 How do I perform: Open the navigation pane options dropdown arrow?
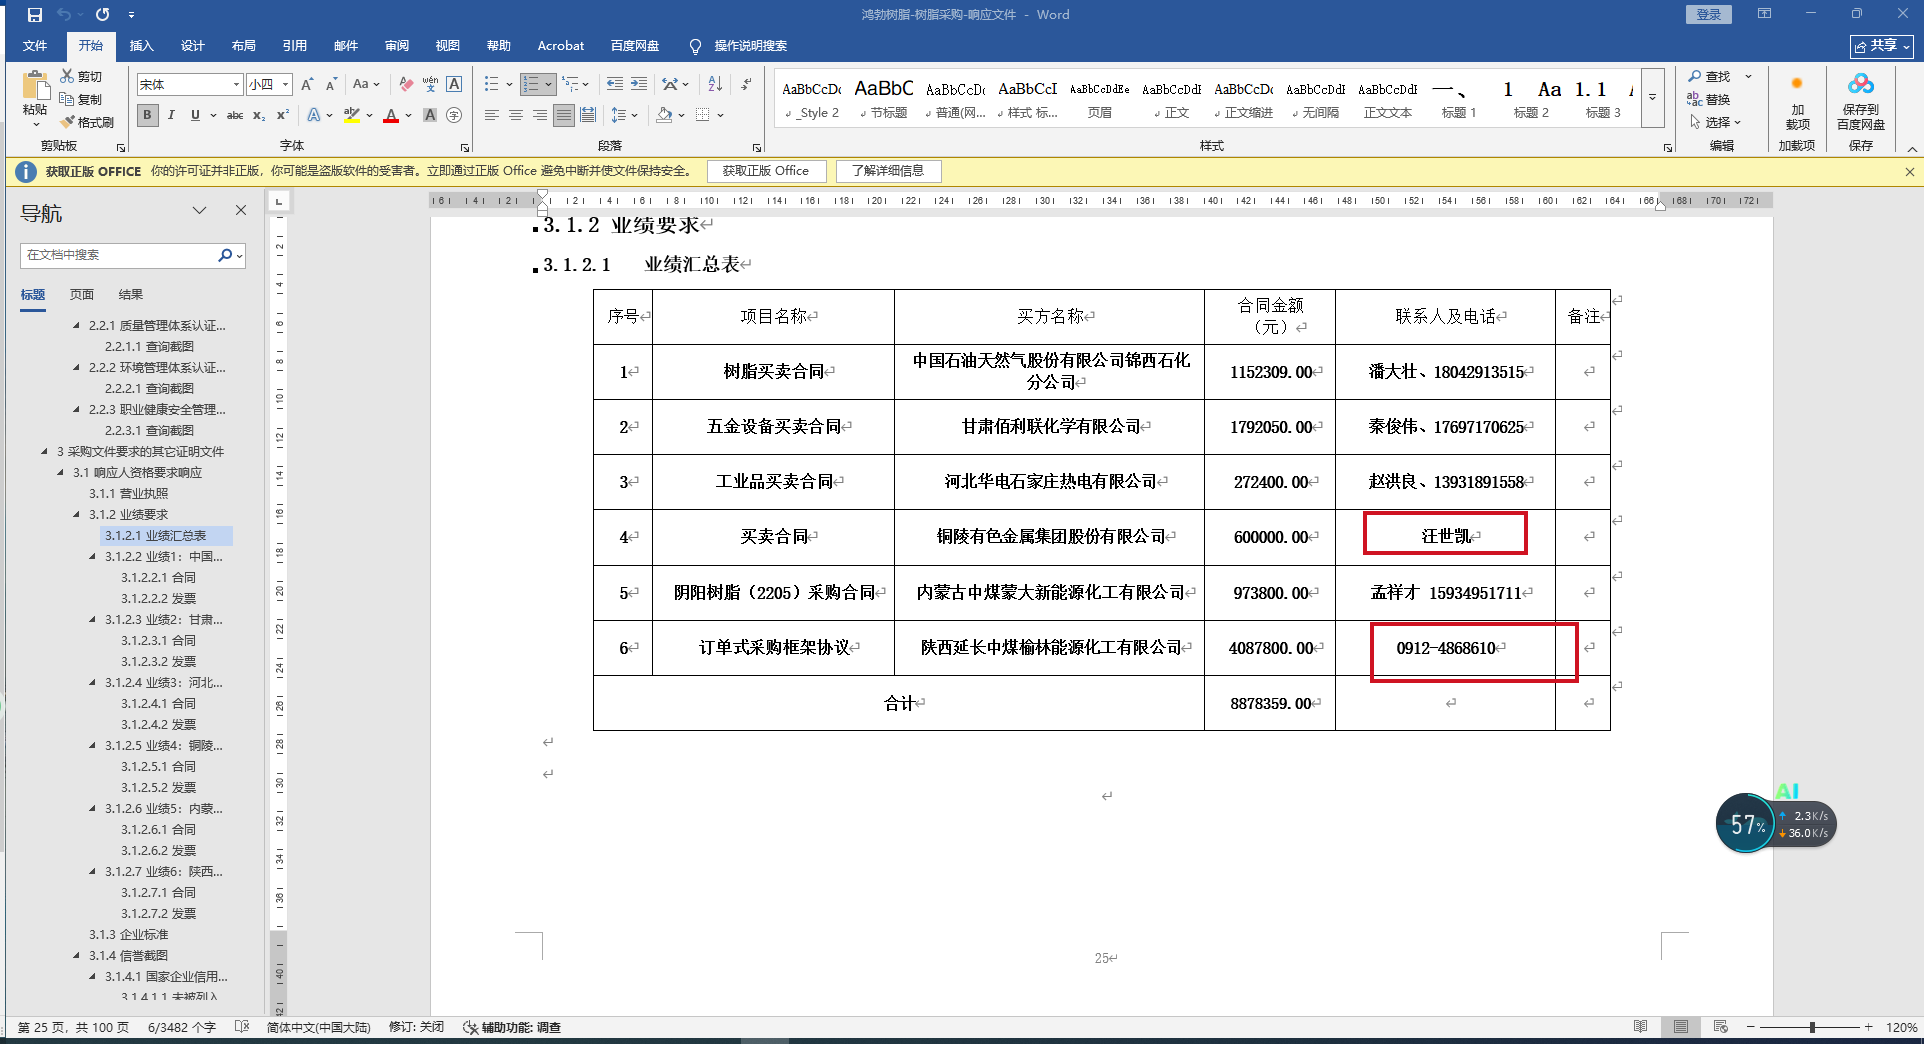tap(199, 210)
